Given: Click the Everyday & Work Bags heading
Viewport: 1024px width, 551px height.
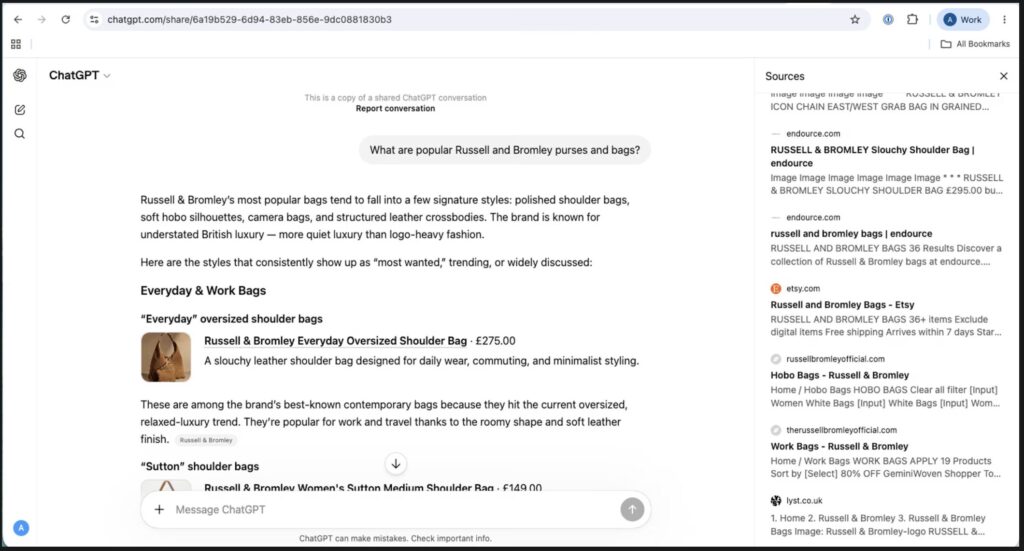Looking at the screenshot, I should pyautogui.click(x=203, y=291).
